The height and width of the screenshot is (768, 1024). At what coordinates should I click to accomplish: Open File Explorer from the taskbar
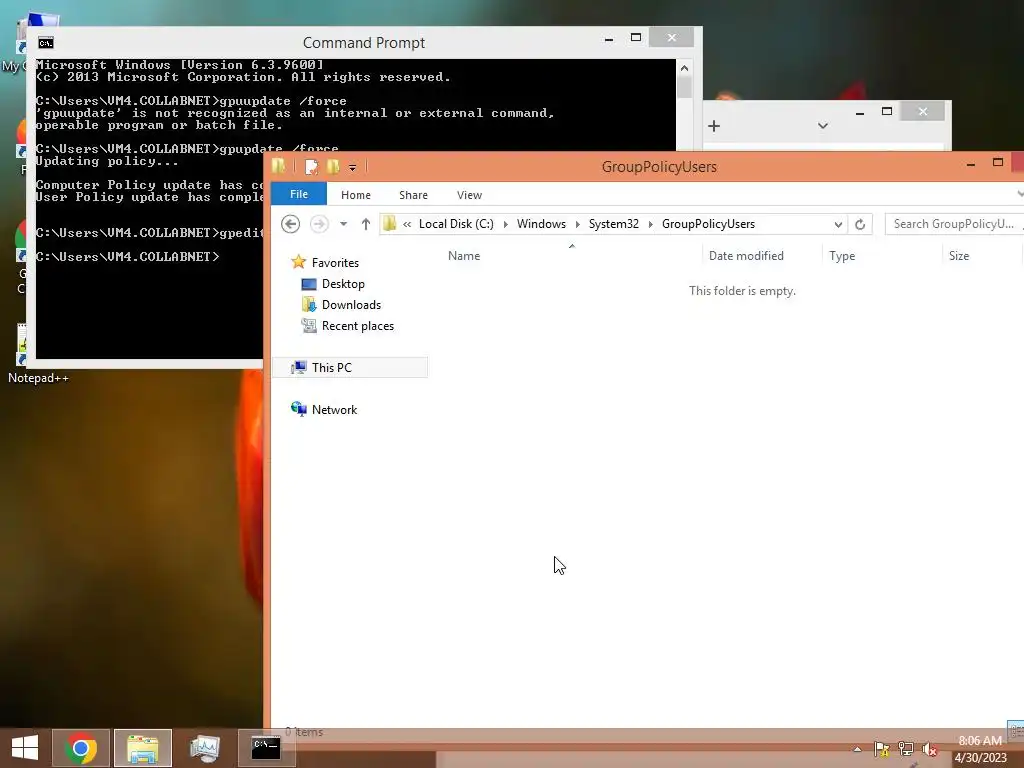tap(143, 748)
